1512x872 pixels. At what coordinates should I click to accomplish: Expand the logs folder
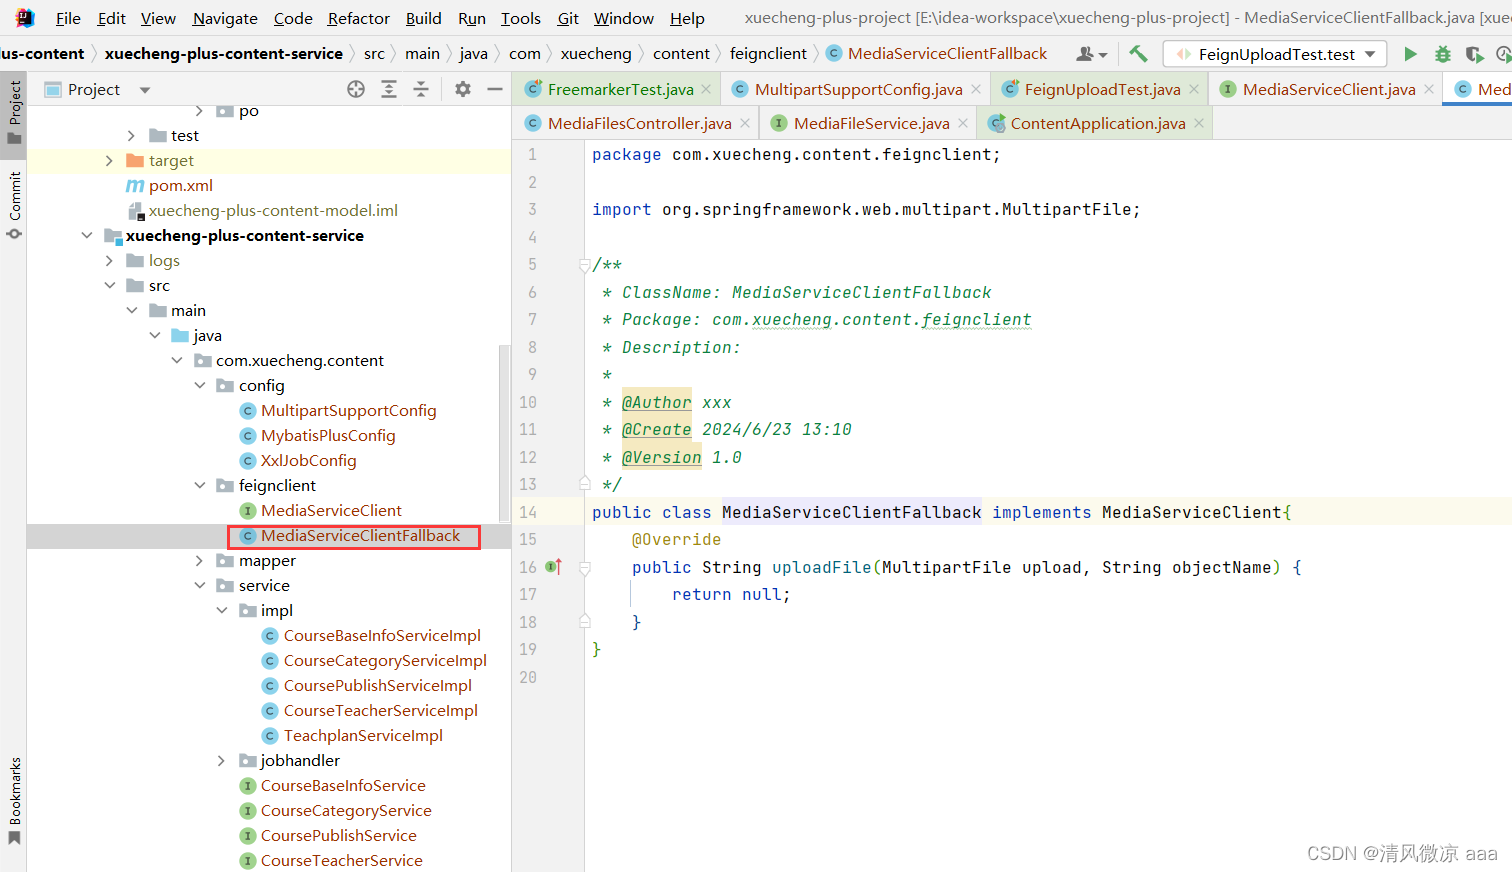[x=109, y=260]
